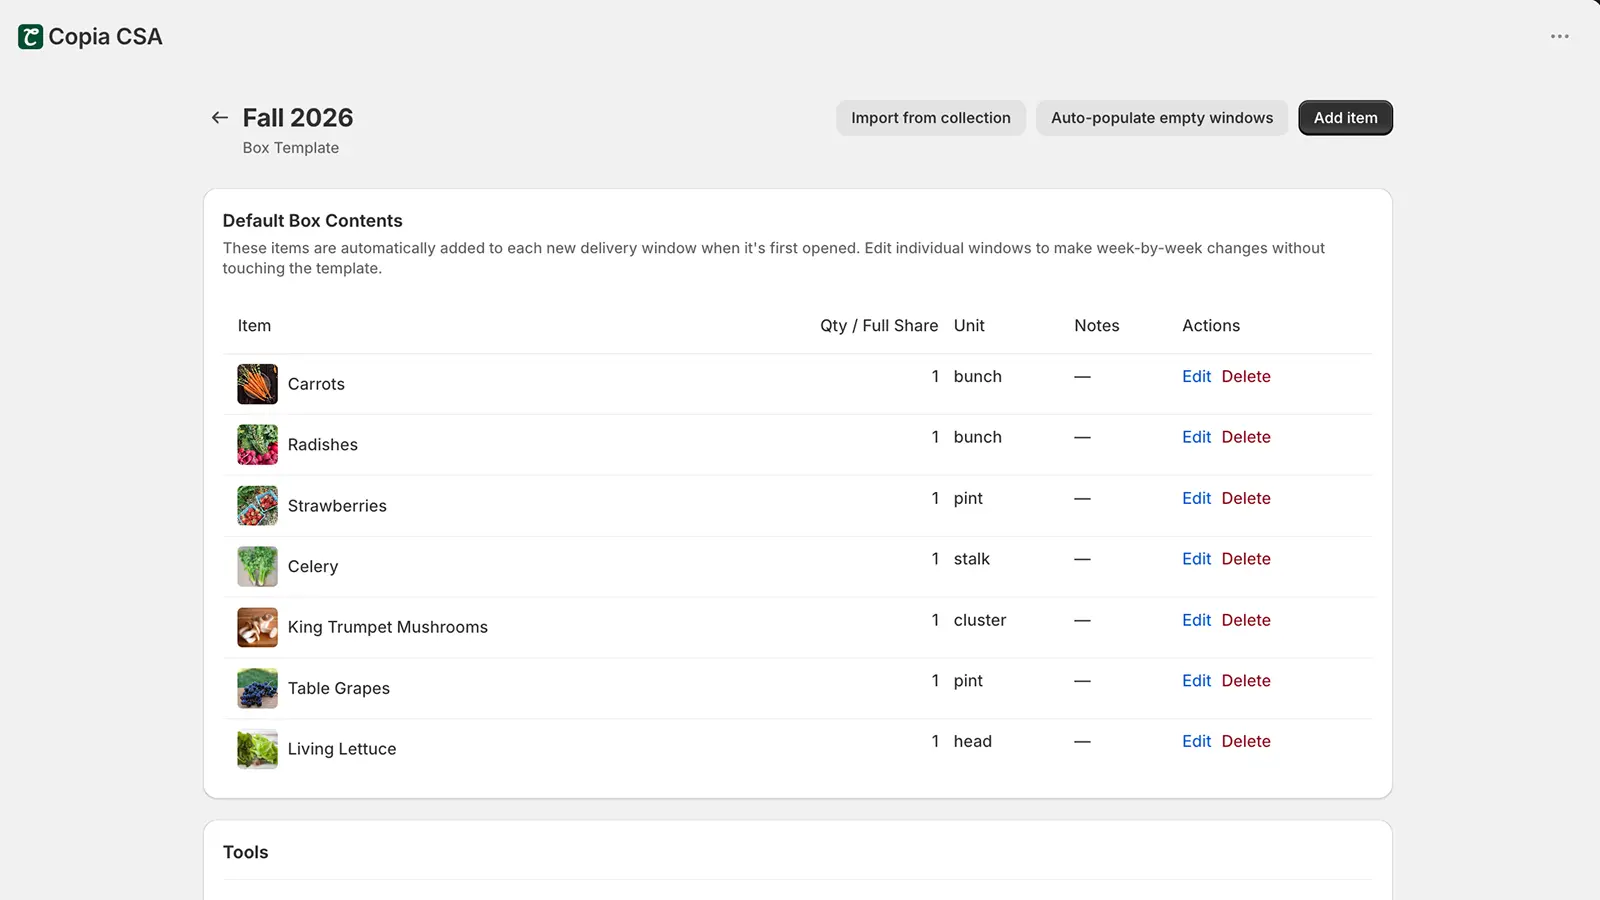The height and width of the screenshot is (900, 1600).
Task: Click the Table Grapes item name
Action: 339,688
